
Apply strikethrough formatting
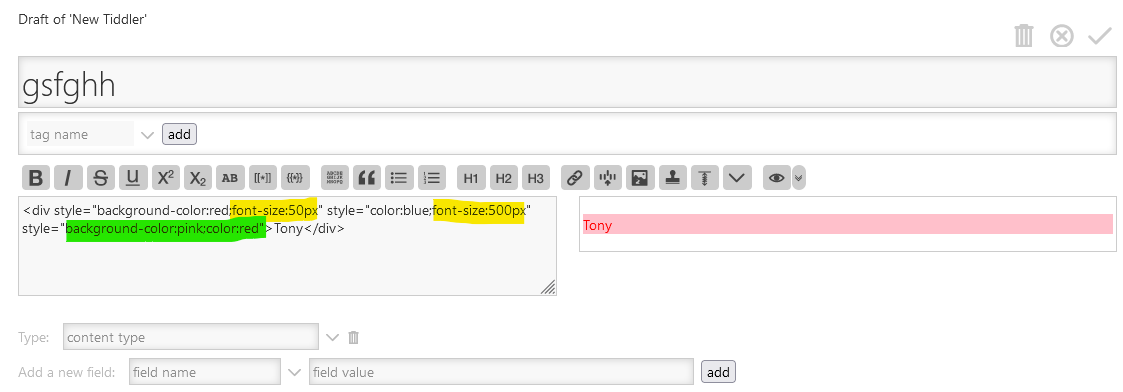click(x=101, y=178)
